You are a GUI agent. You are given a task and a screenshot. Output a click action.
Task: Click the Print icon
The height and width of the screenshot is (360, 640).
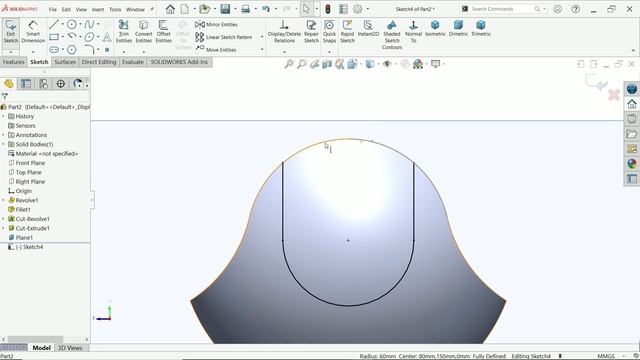(x=246, y=9)
